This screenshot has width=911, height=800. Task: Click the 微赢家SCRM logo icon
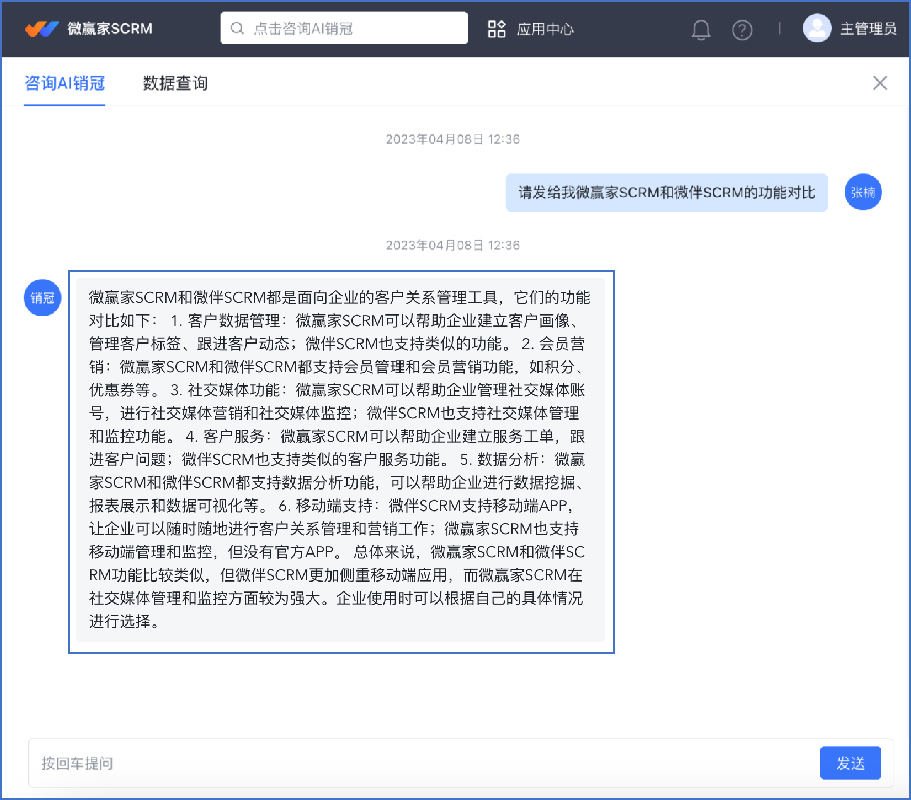pyautogui.click(x=43, y=28)
